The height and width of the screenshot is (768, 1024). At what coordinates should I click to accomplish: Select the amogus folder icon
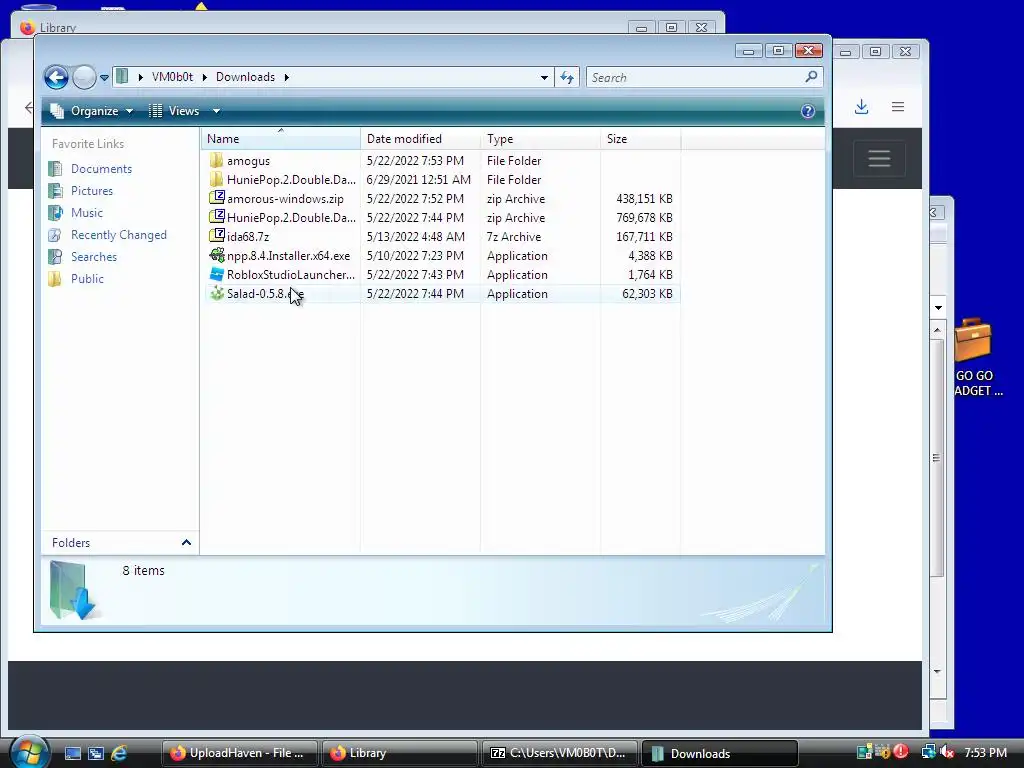[217, 160]
